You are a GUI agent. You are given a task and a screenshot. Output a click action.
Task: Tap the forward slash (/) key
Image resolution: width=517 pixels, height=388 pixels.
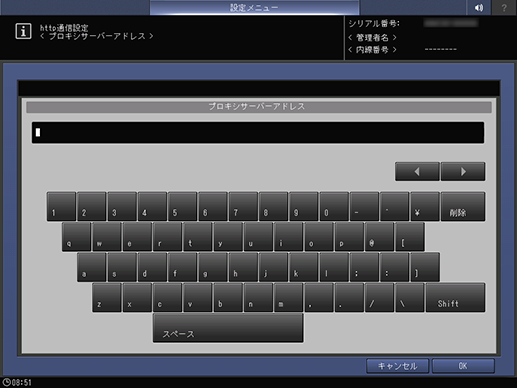380,298
